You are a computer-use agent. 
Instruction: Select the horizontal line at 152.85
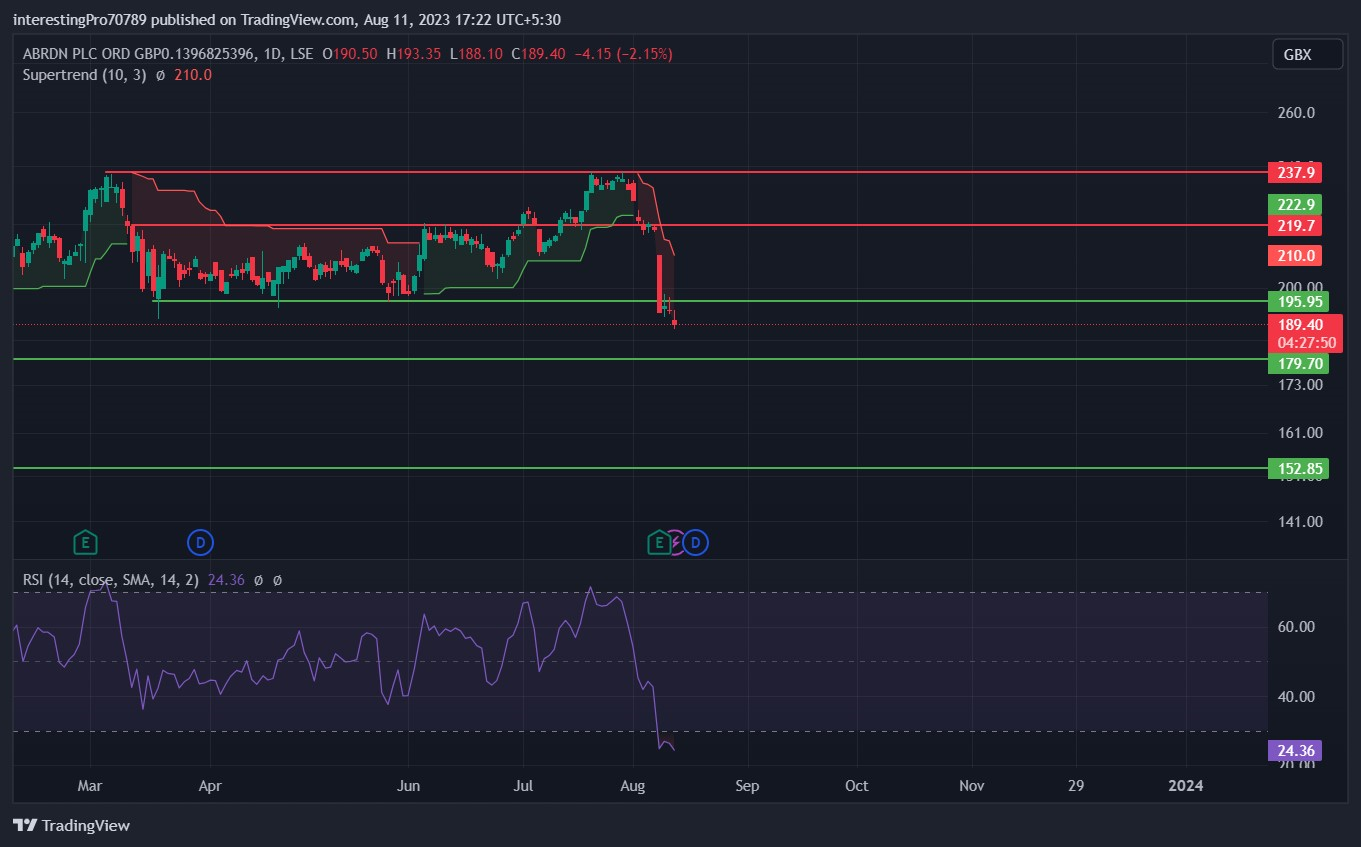(640, 468)
